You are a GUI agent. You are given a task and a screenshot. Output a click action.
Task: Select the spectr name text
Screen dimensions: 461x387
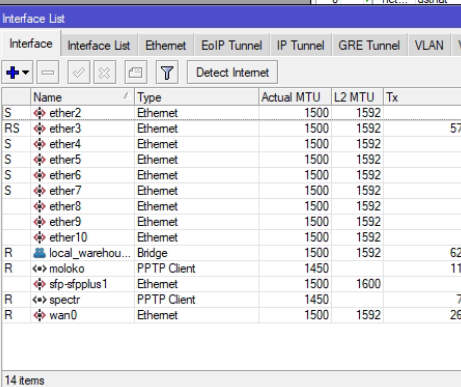point(65,300)
